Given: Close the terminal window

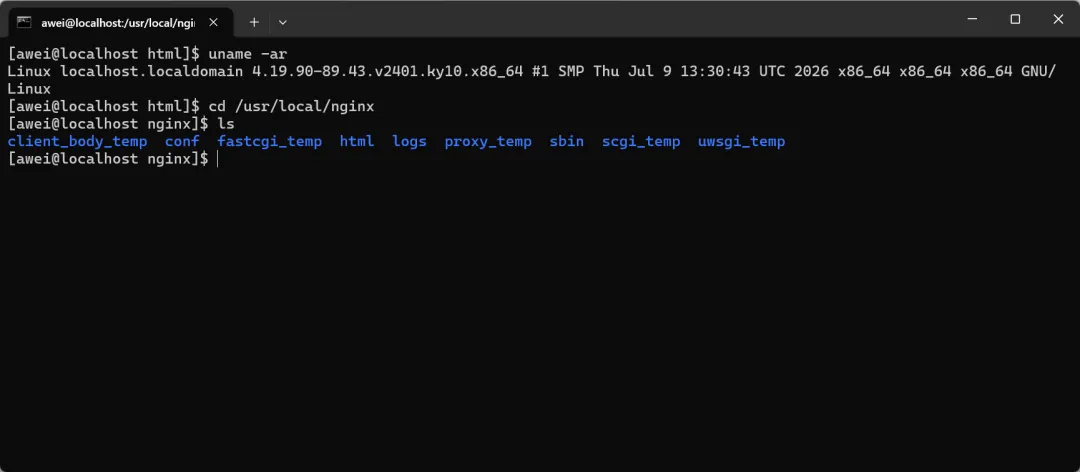Looking at the screenshot, I should (1058, 19).
